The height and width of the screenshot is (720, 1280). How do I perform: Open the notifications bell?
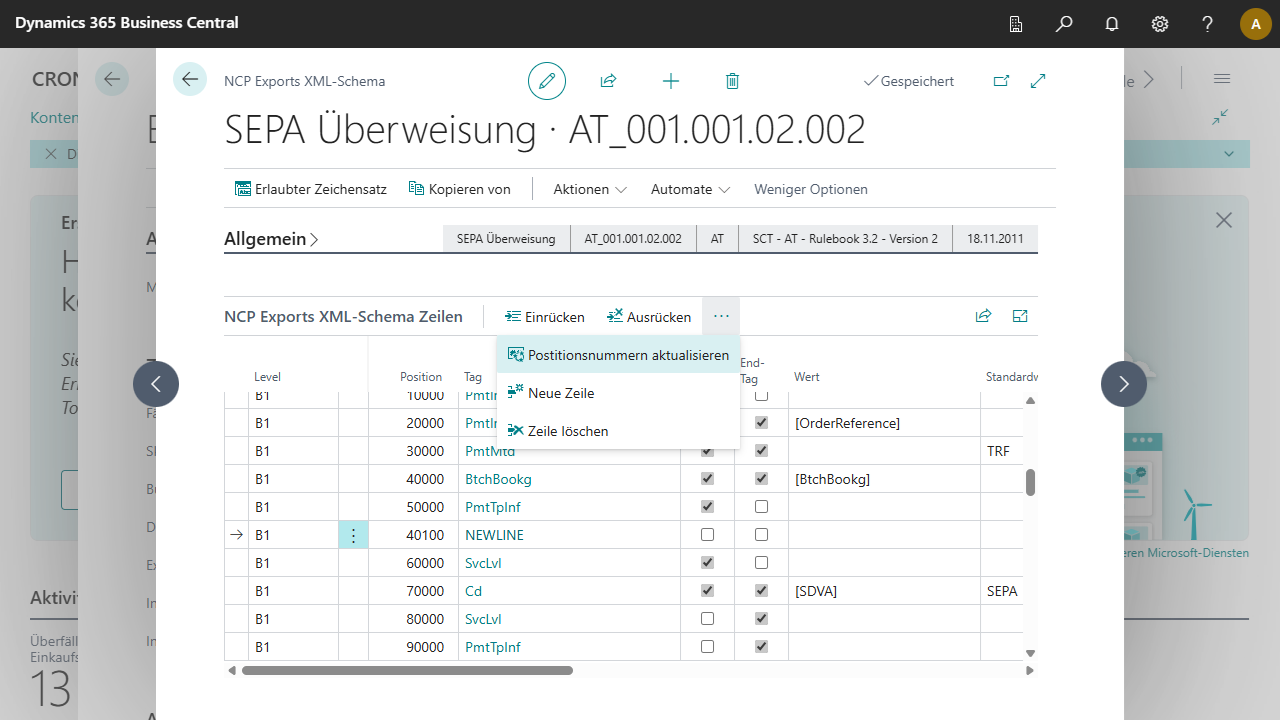click(1112, 23)
